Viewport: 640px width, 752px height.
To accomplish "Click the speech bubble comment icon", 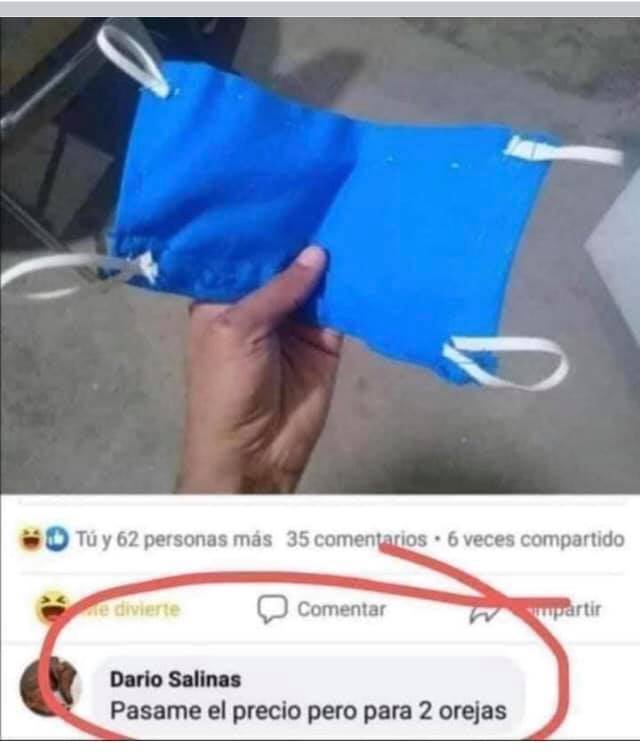I will (x=273, y=609).
